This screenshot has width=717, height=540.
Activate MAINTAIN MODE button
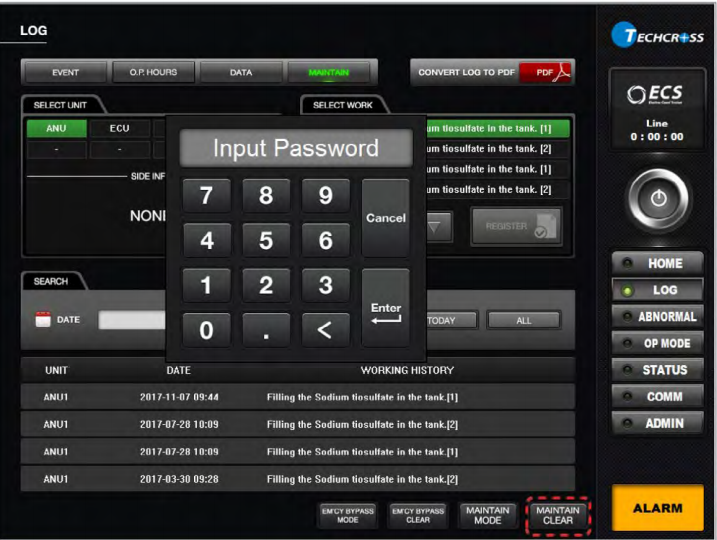click(x=487, y=515)
